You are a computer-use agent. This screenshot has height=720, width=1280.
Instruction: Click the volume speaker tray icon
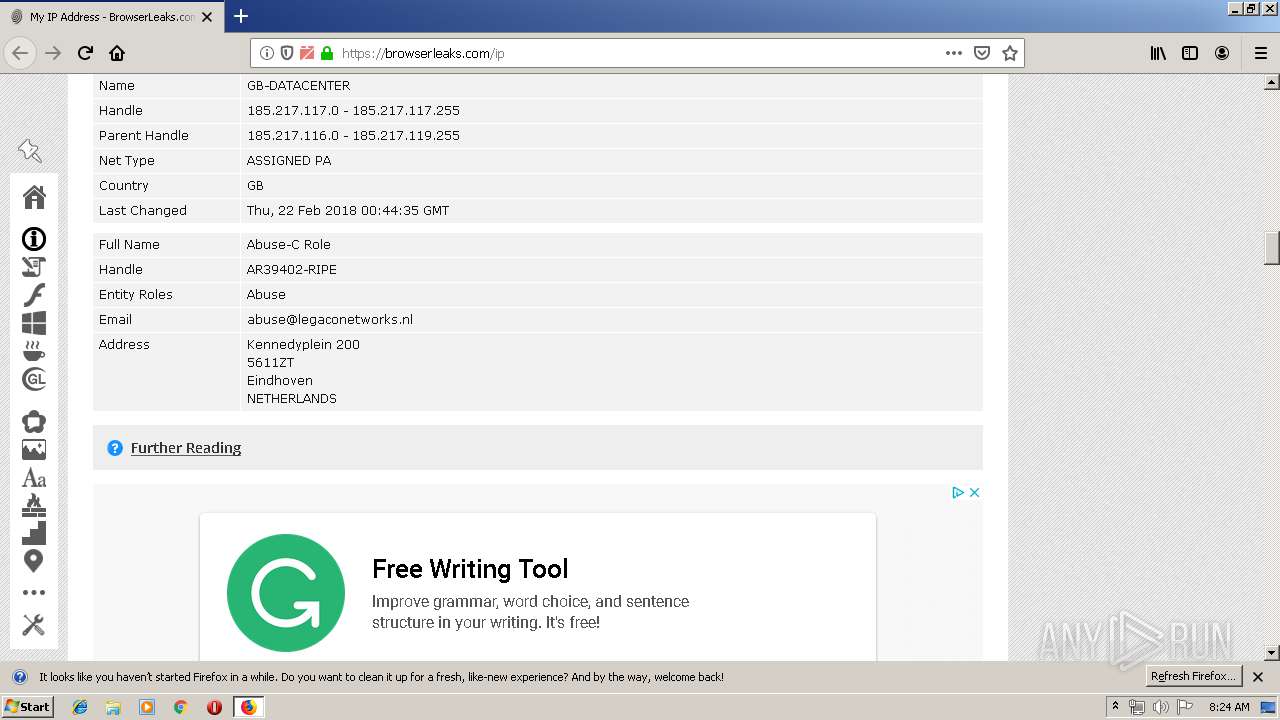[1160, 707]
